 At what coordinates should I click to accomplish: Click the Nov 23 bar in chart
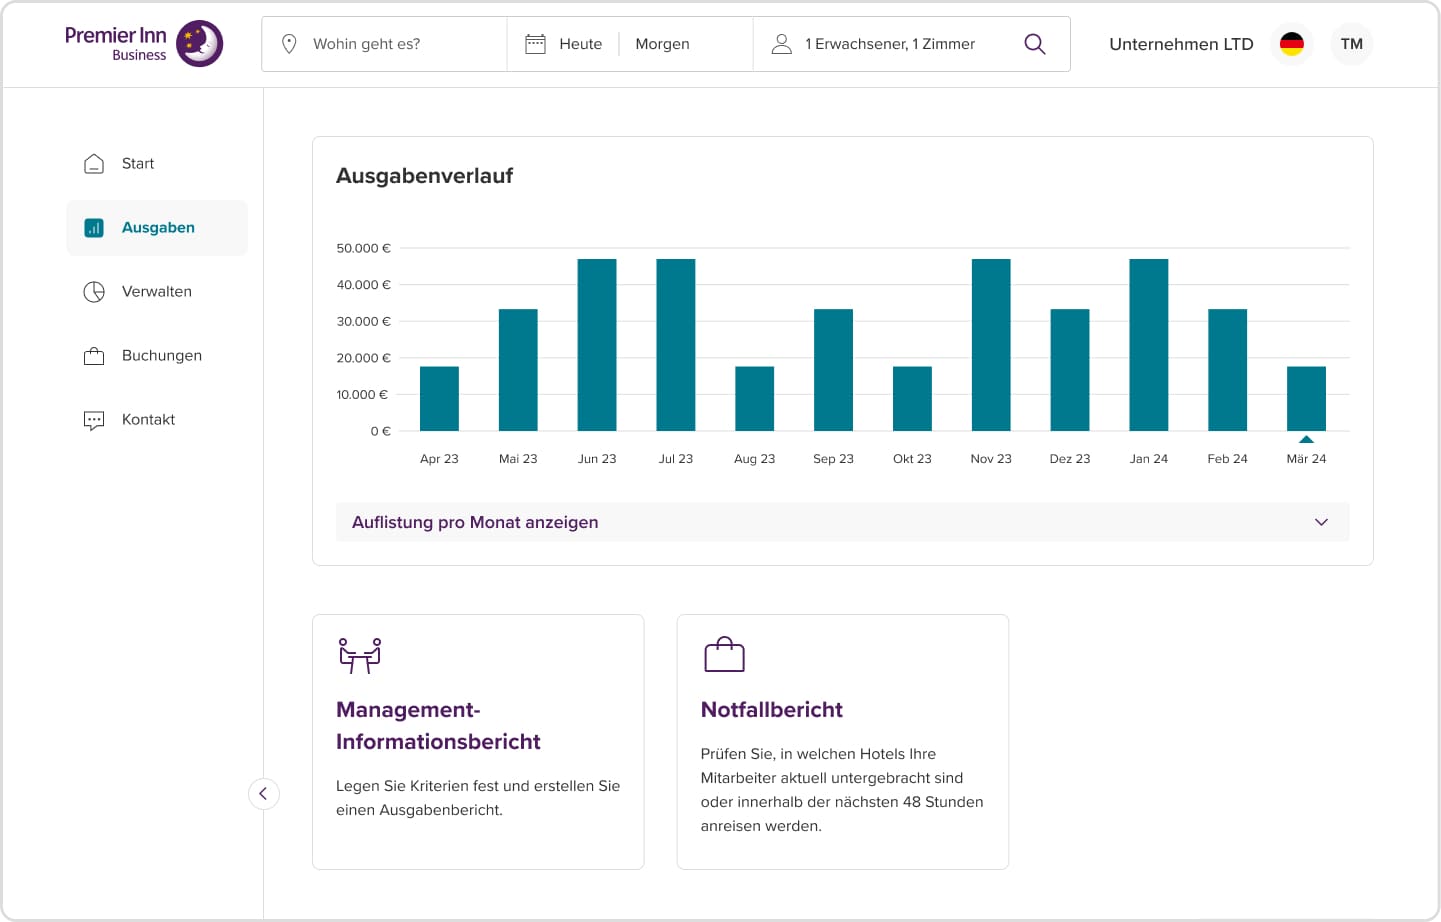[990, 345]
